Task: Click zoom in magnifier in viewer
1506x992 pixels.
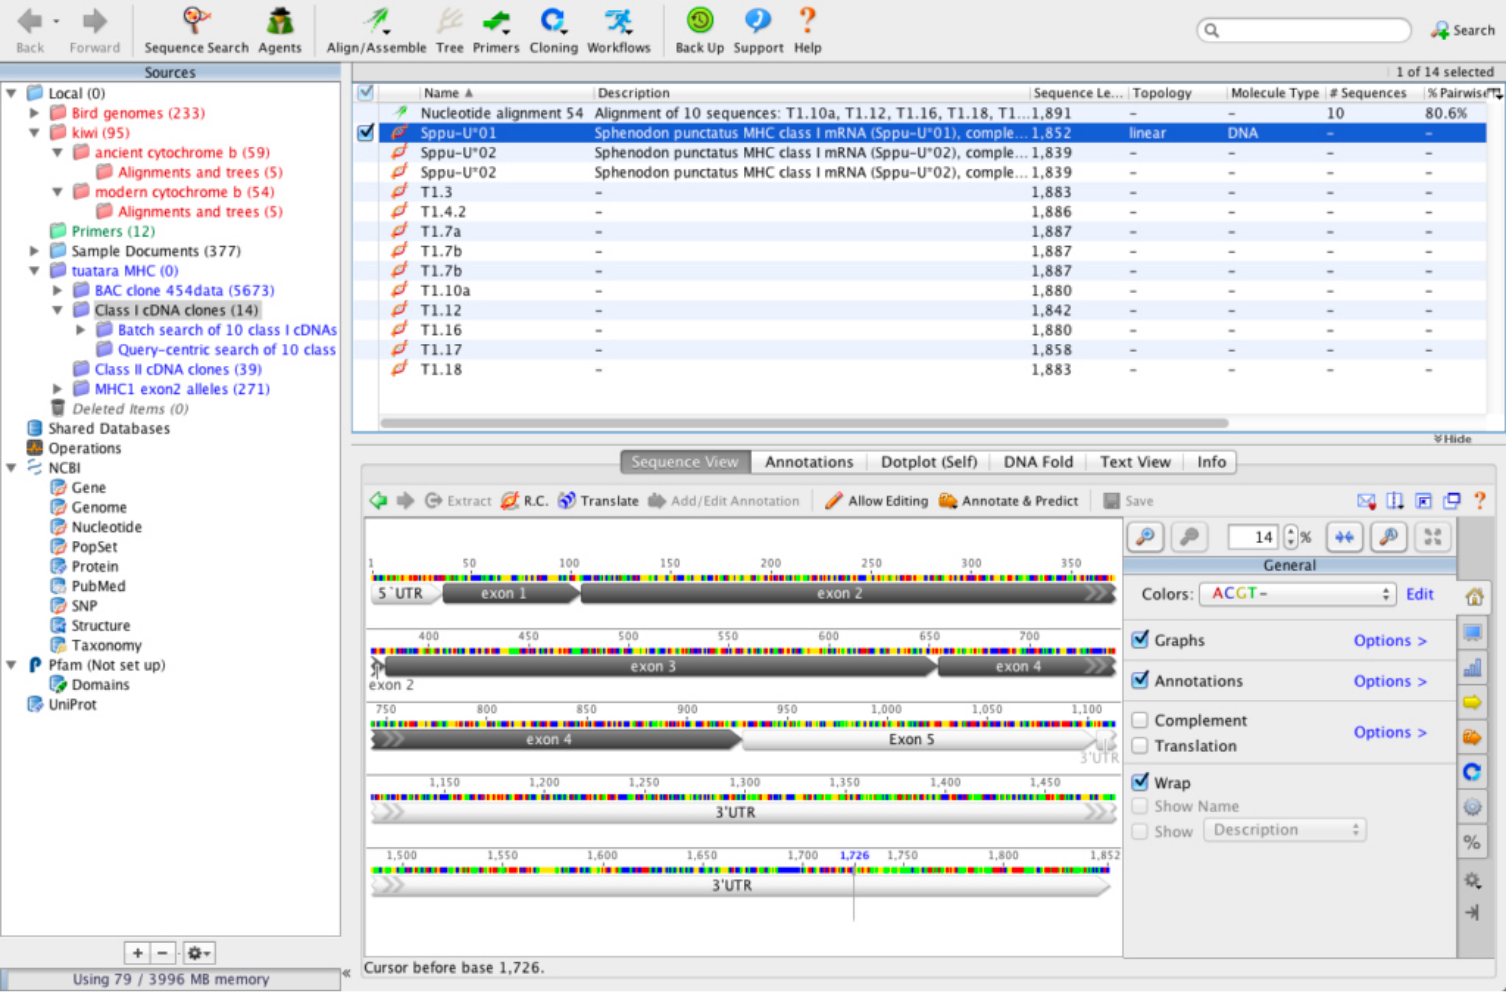Action: pyautogui.click(x=1145, y=537)
